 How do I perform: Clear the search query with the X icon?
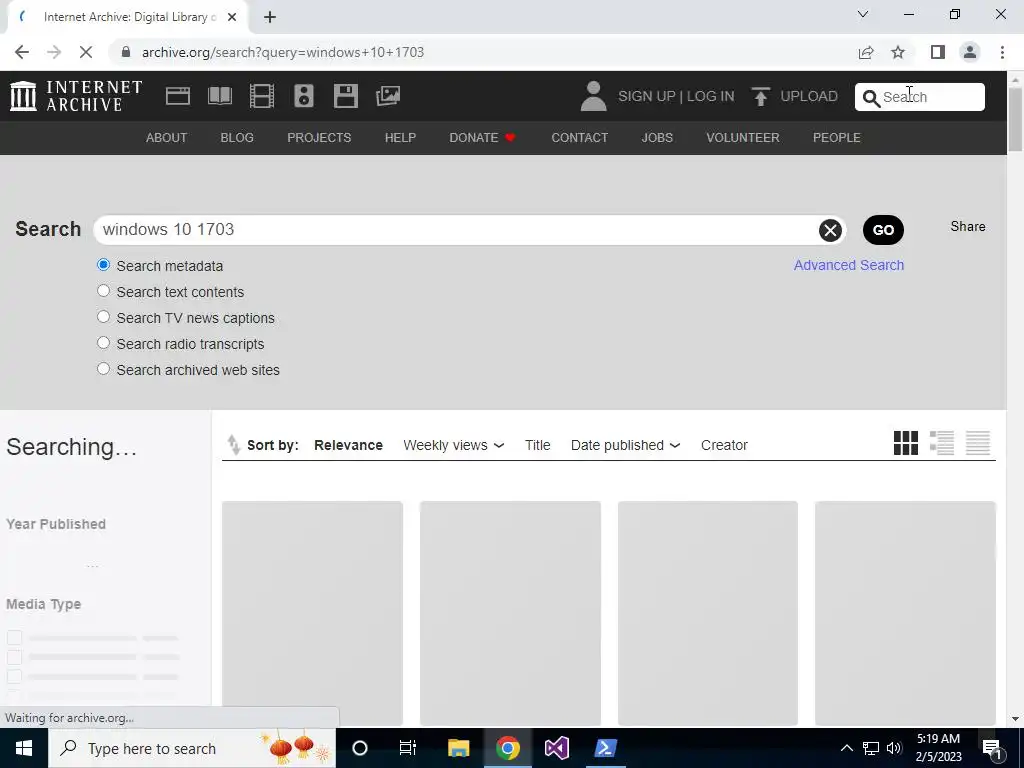(x=830, y=230)
